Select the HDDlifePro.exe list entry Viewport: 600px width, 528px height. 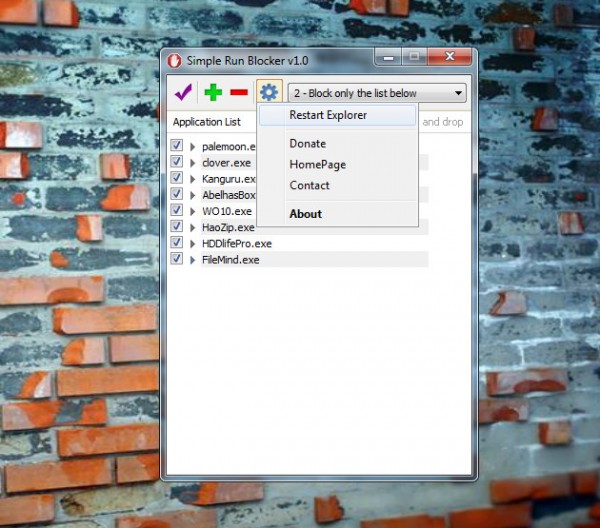(237, 244)
